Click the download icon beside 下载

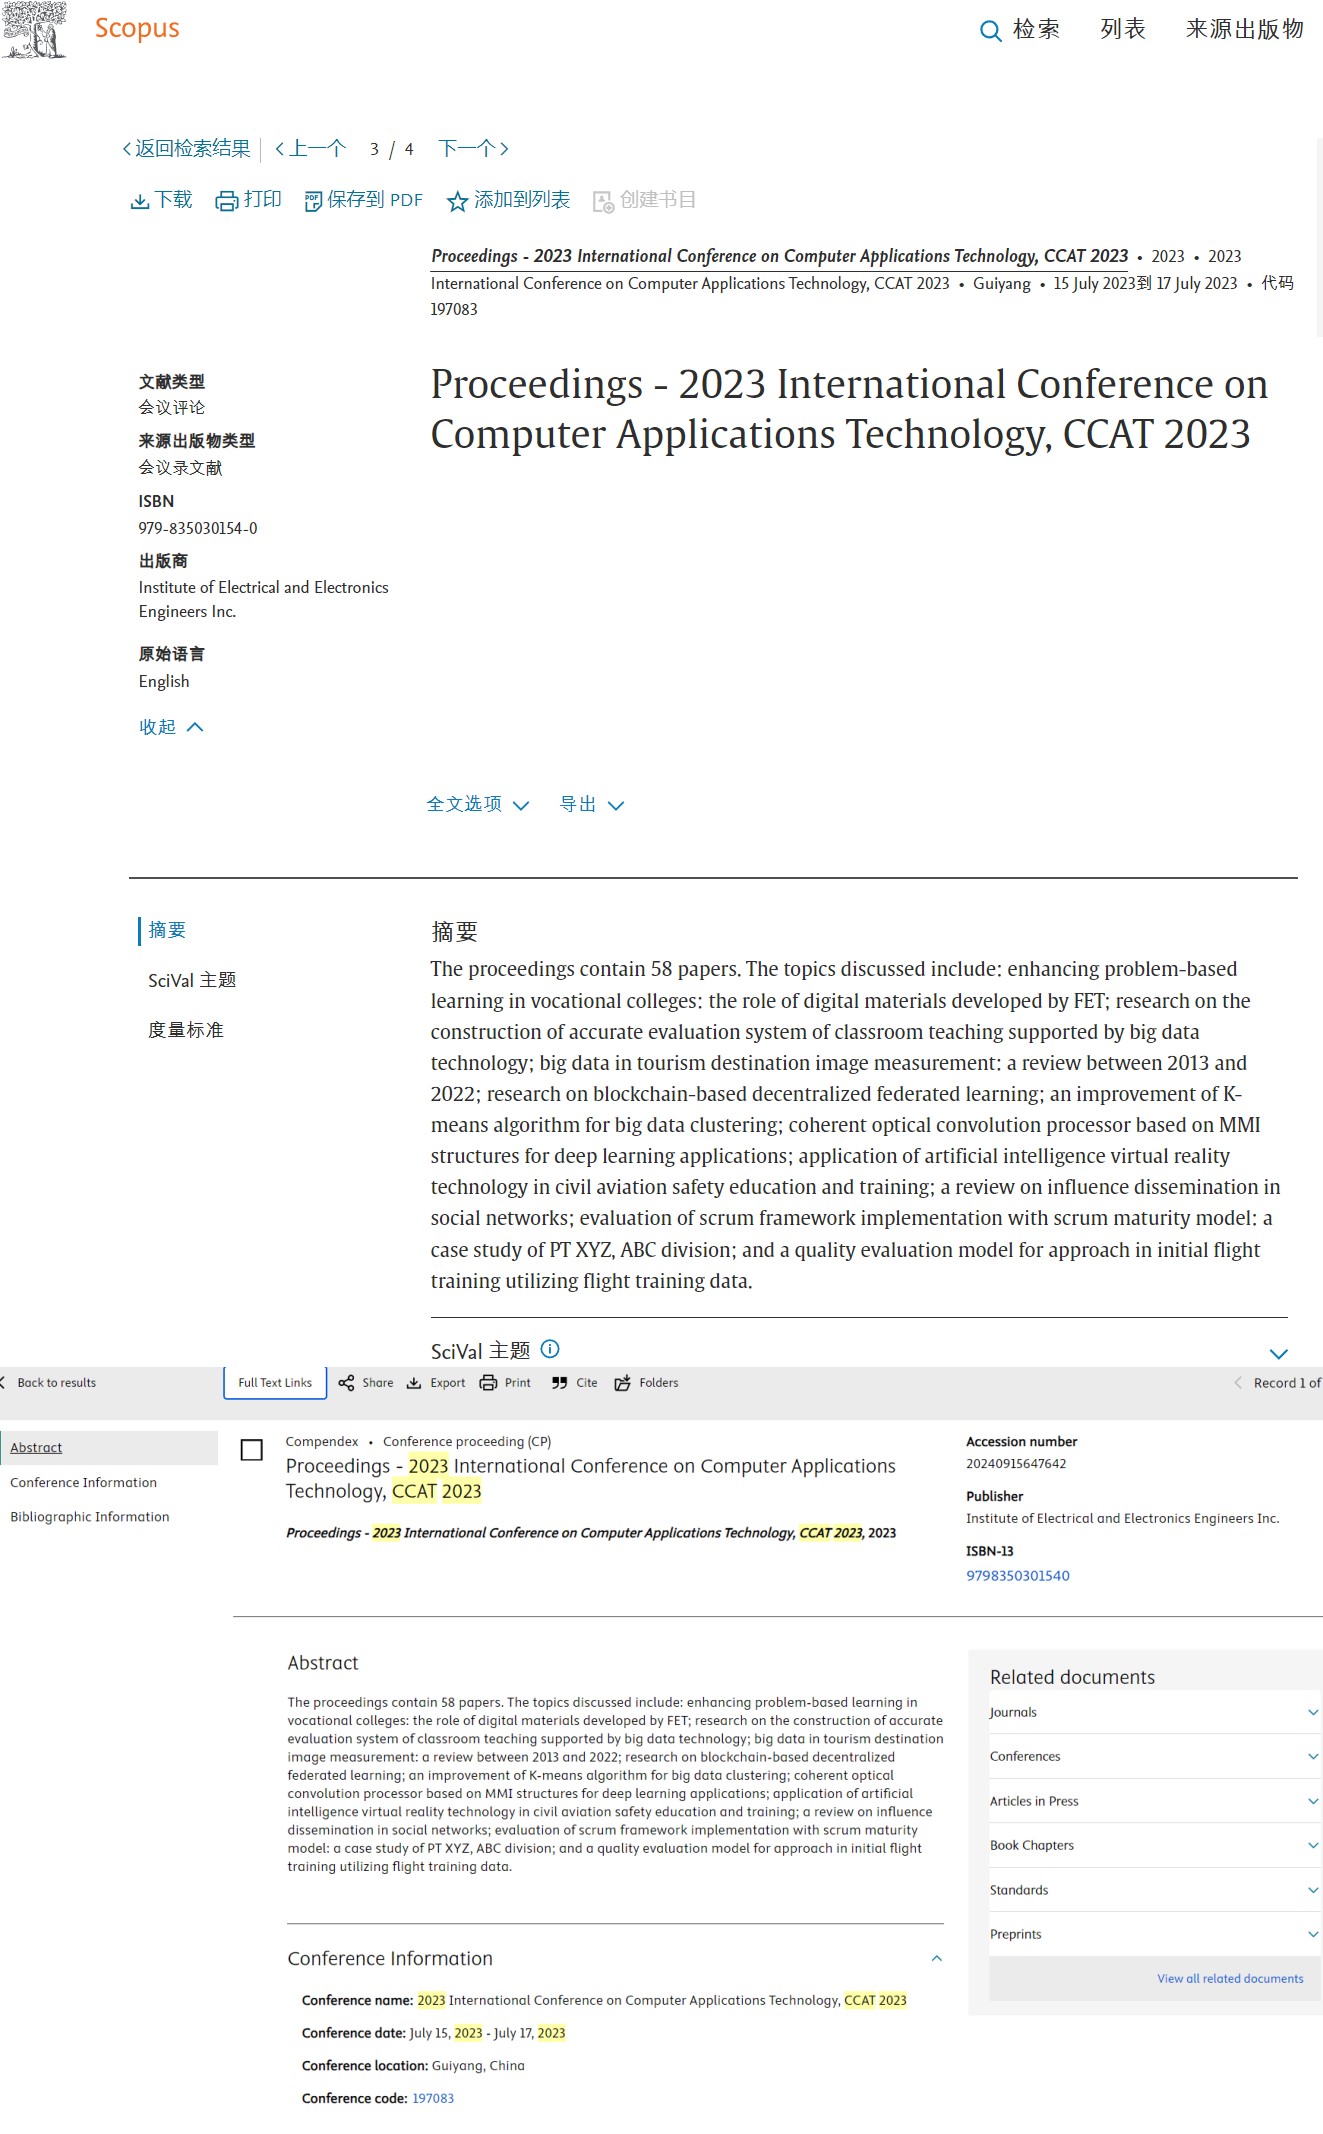point(140,202)
